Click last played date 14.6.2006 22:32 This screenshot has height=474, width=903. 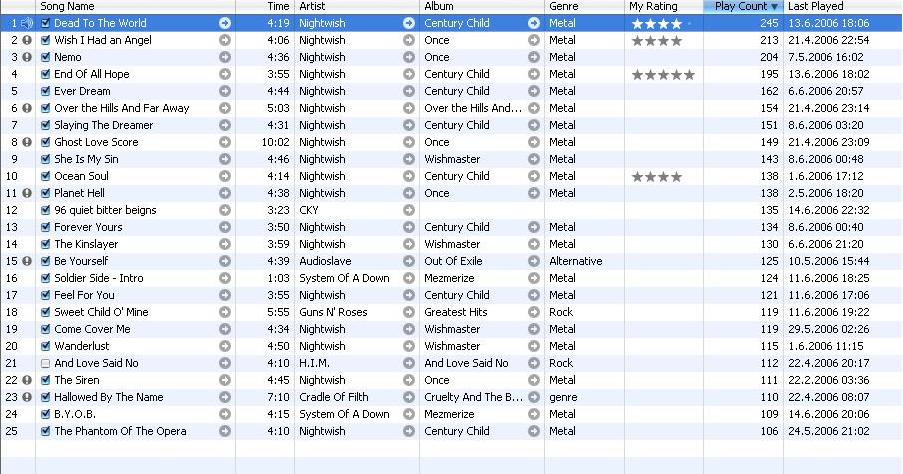[829, 210]
